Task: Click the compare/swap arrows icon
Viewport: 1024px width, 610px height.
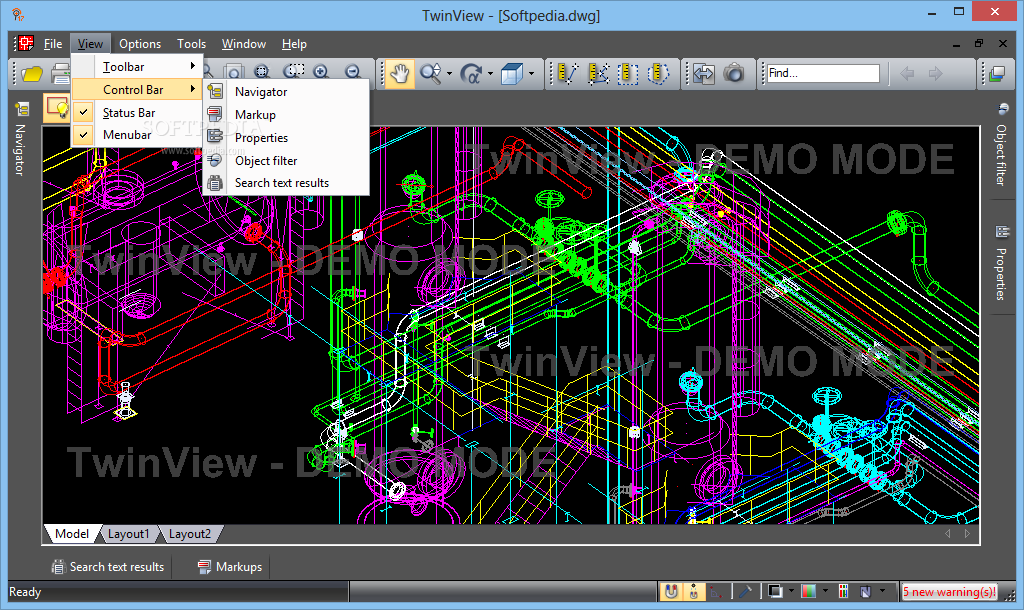Action: [x=703, y=74]
